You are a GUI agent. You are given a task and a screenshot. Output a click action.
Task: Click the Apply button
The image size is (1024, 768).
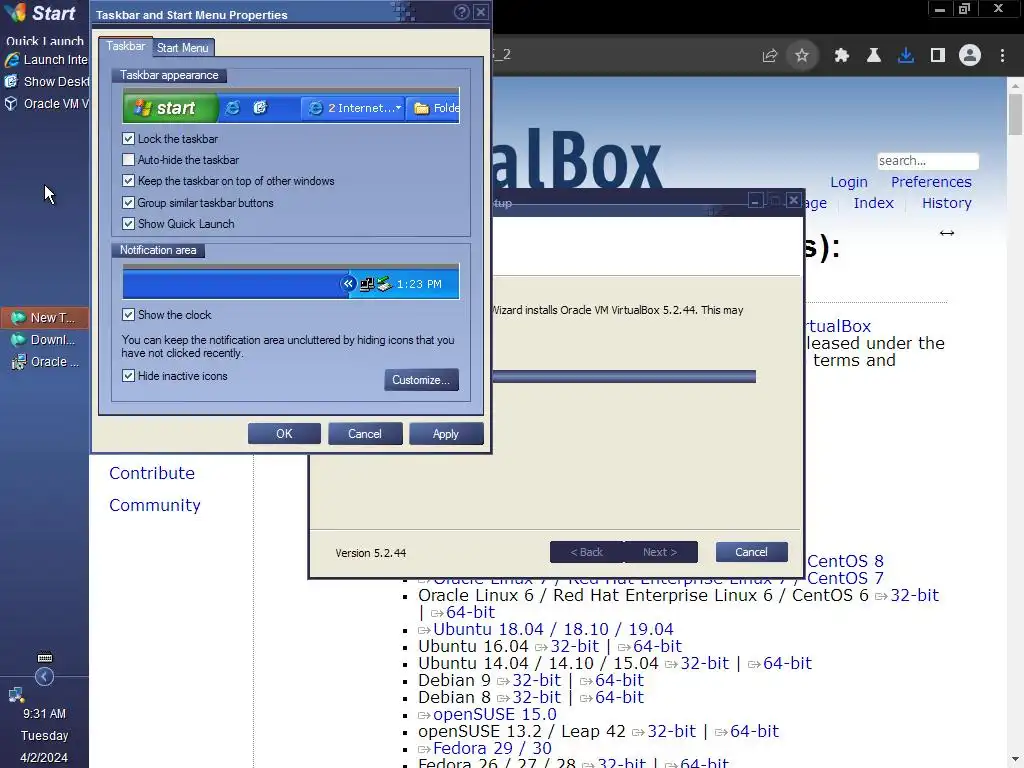(446, 434)
